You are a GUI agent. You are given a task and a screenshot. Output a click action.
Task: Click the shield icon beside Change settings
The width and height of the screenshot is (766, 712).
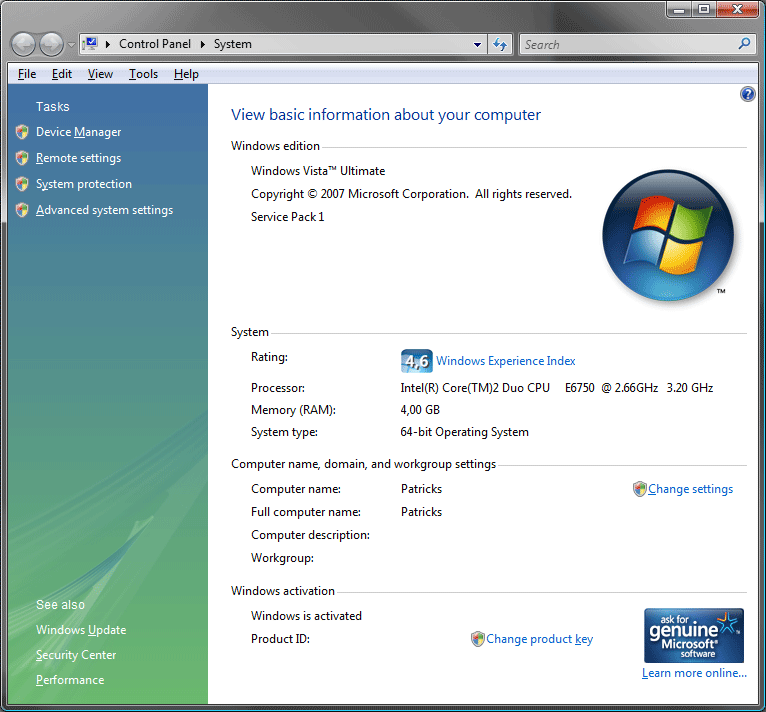tap(639, 489)
